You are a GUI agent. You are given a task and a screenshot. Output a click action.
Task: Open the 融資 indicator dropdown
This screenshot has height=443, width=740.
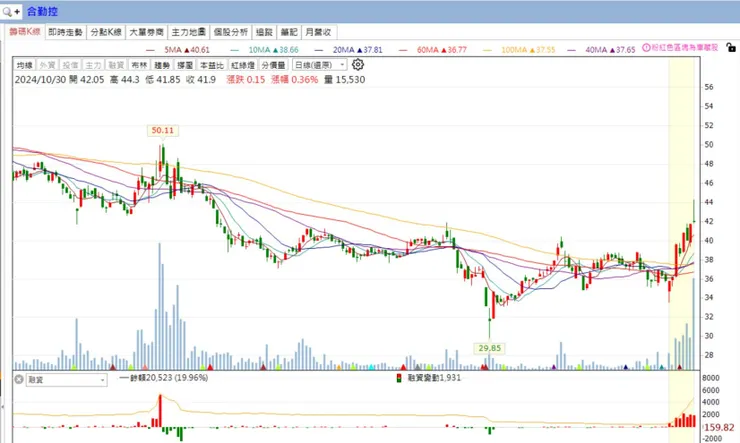pyautogui.click(x=67, y=380)
